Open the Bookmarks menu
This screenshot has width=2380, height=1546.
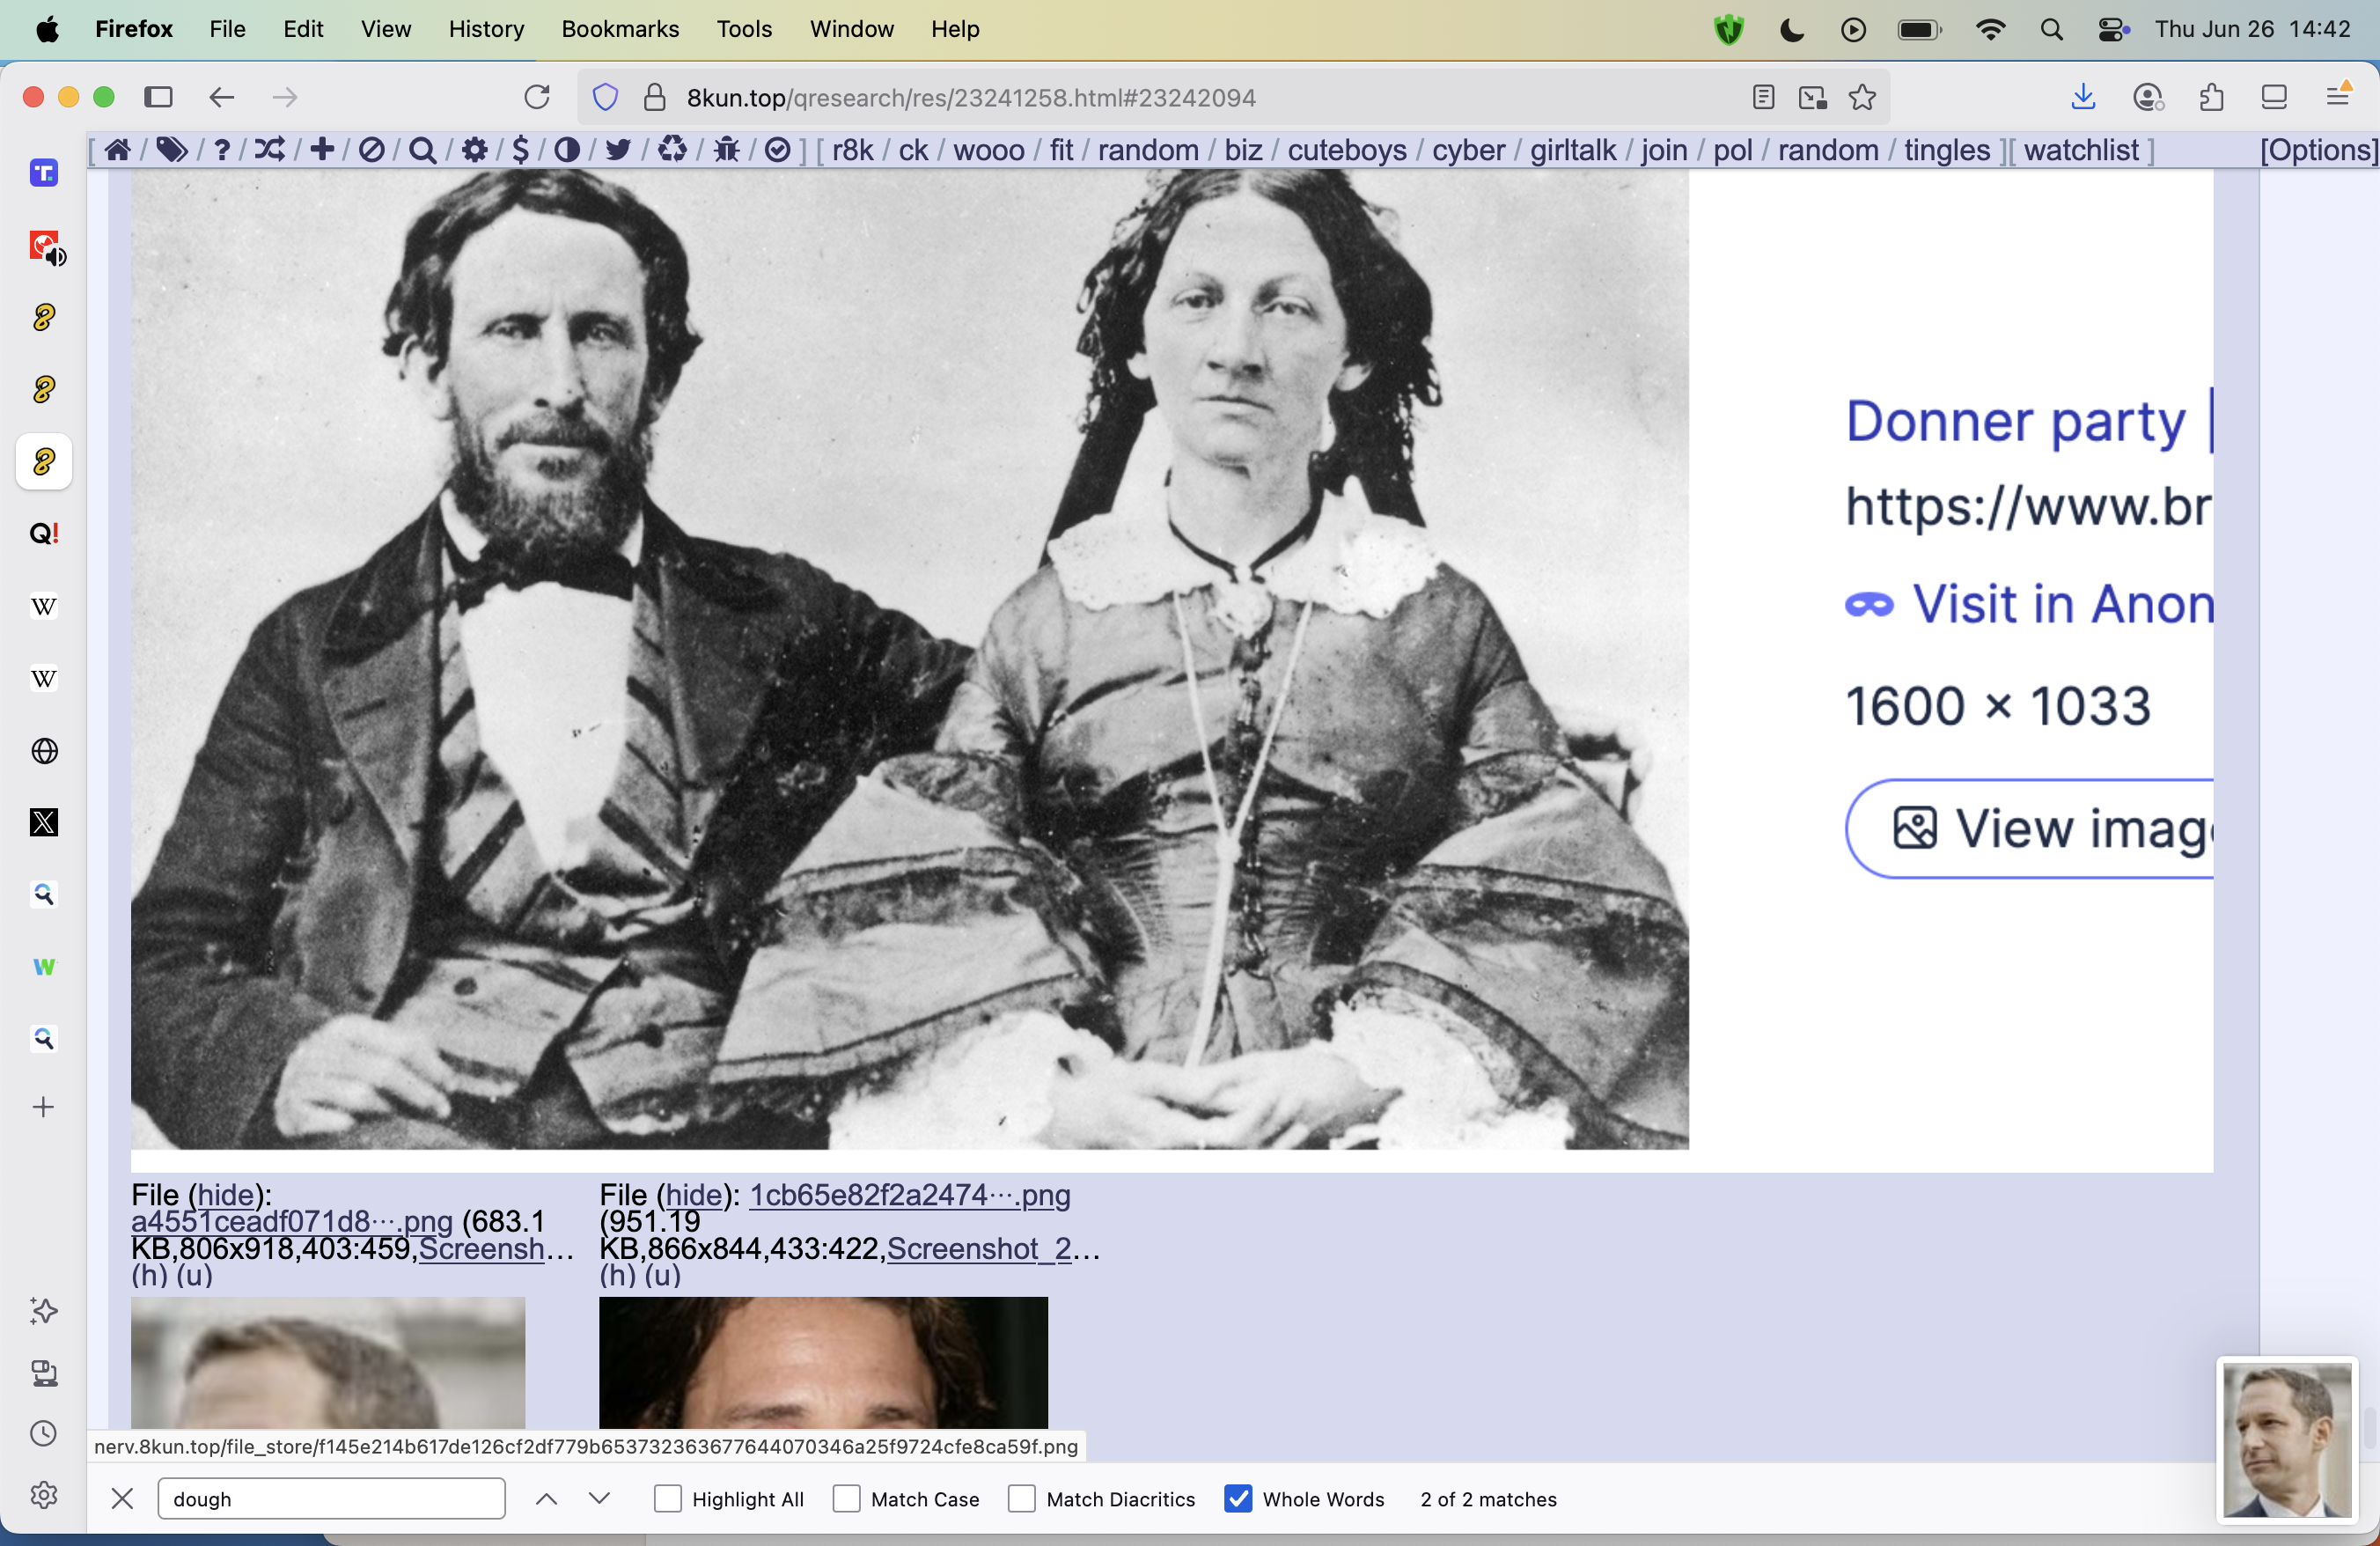(620, 29)
